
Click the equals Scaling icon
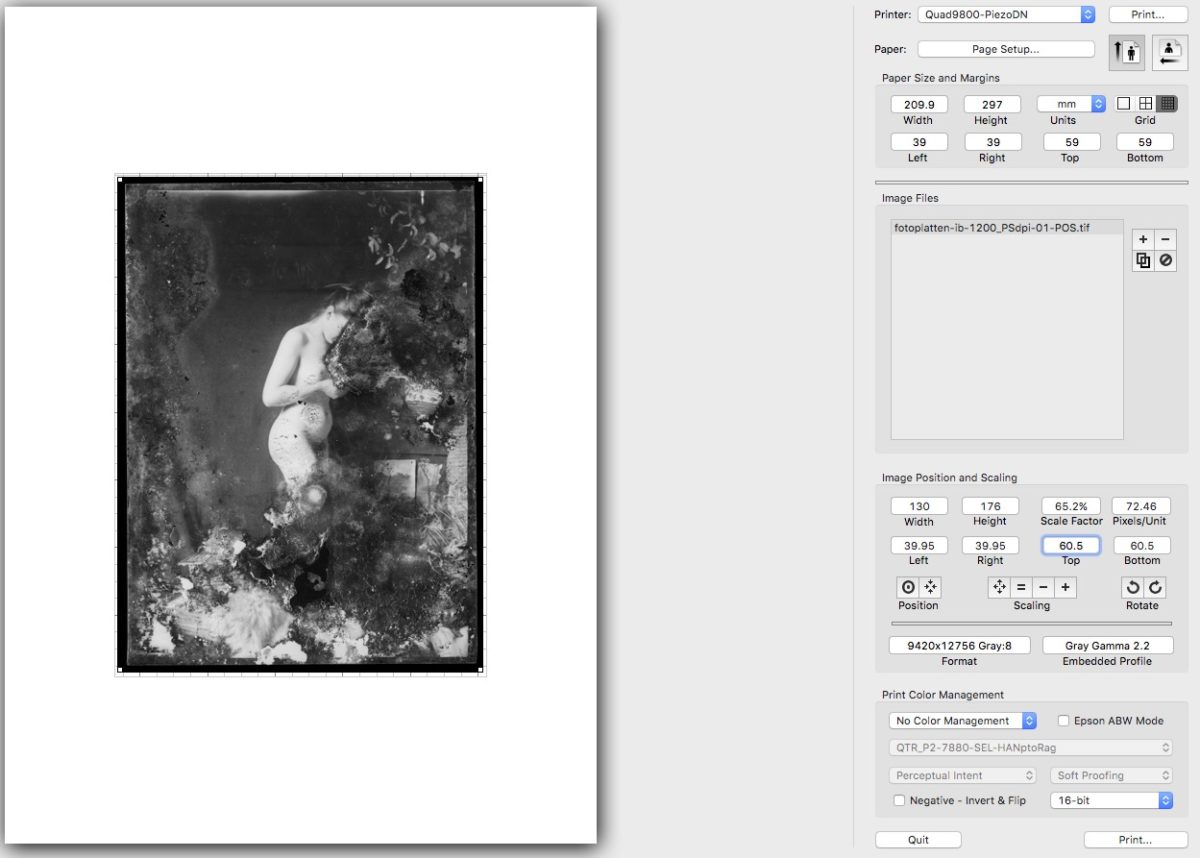[x=1021, y=588]
